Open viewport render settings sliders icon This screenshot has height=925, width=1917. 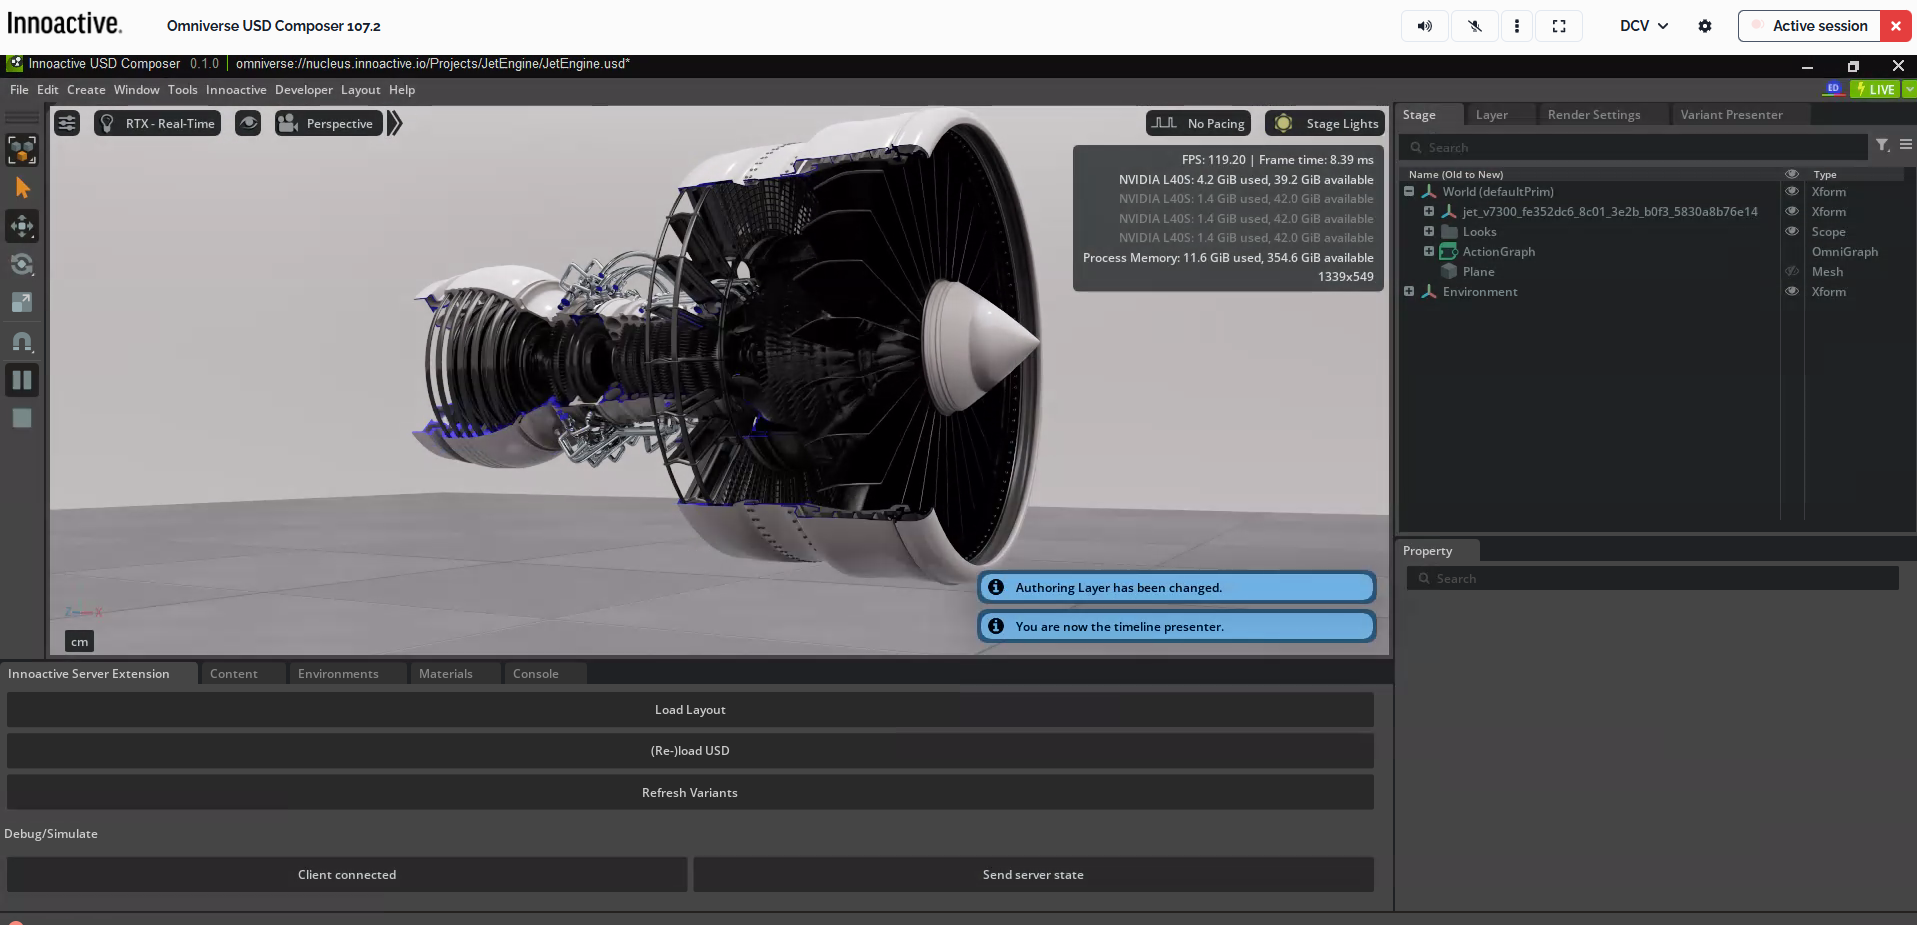pos(66,122)
